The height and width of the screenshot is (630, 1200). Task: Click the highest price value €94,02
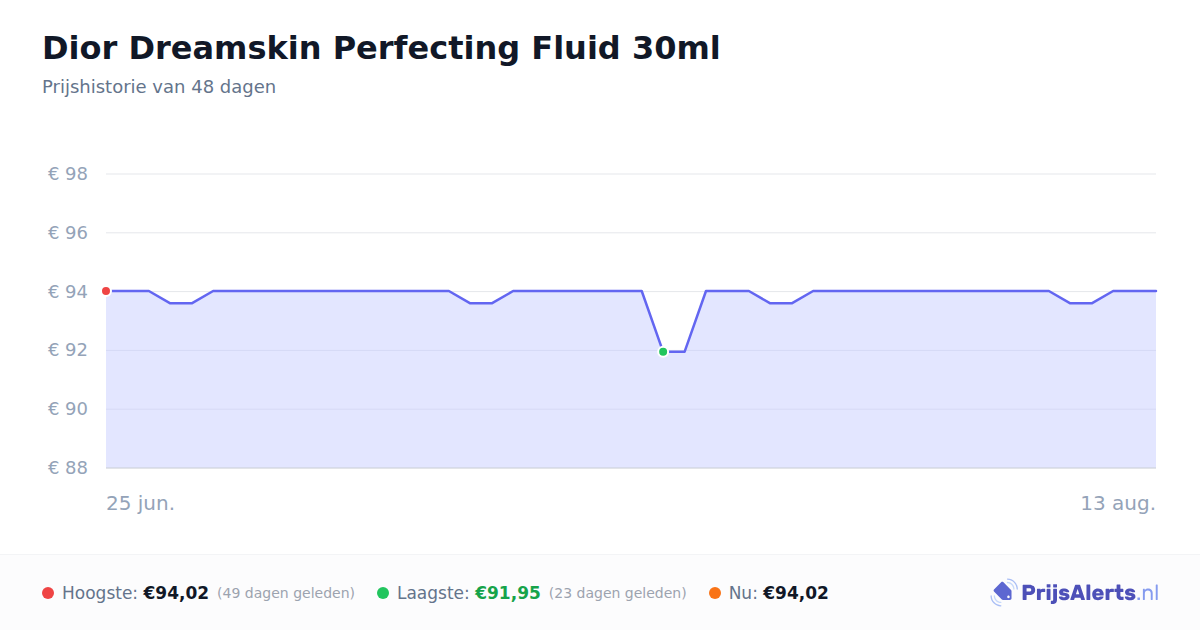pyautogui.click(x=176, y=593)
